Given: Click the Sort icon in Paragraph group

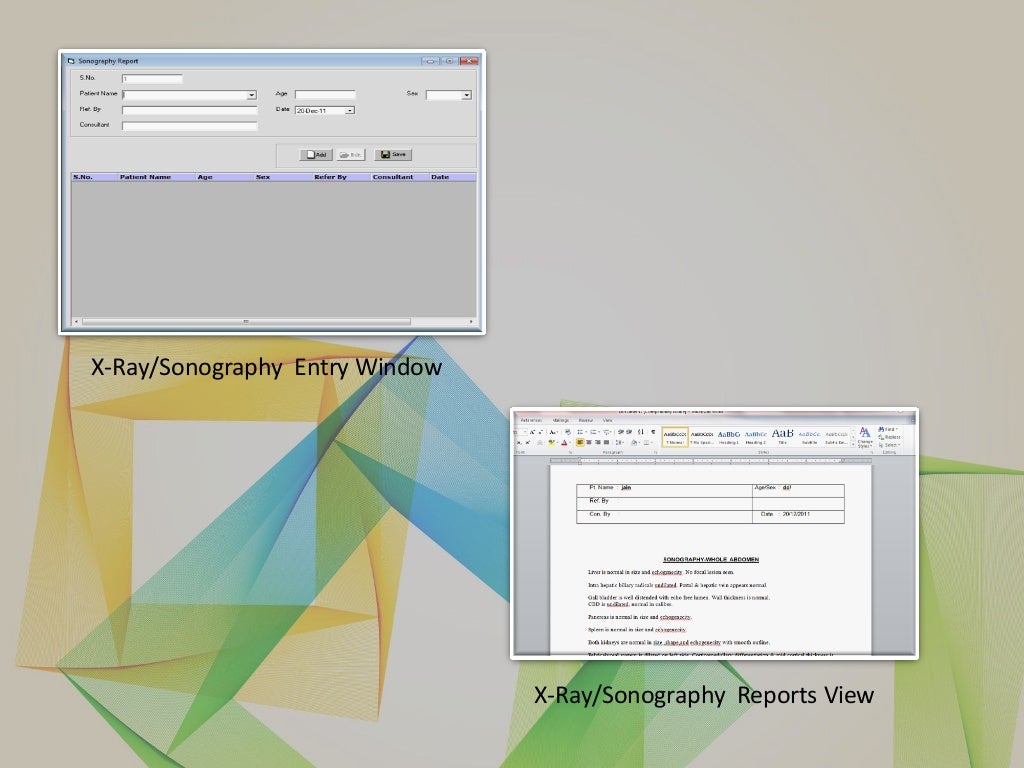Looking at the screenshot, I should point(641,432).
